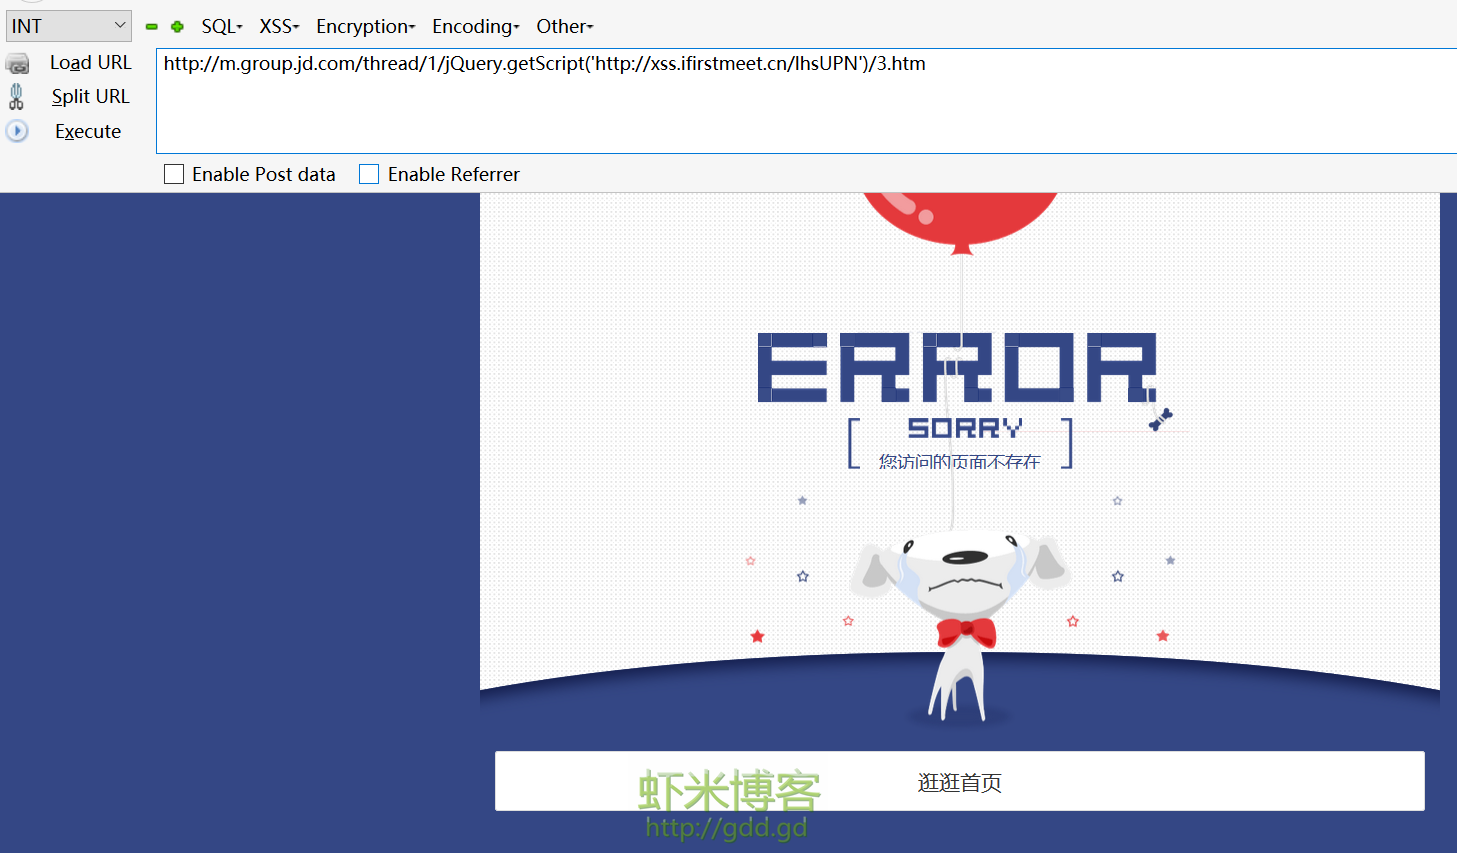Click the Load URL icon
The image size is (1457, 853).
17,64
